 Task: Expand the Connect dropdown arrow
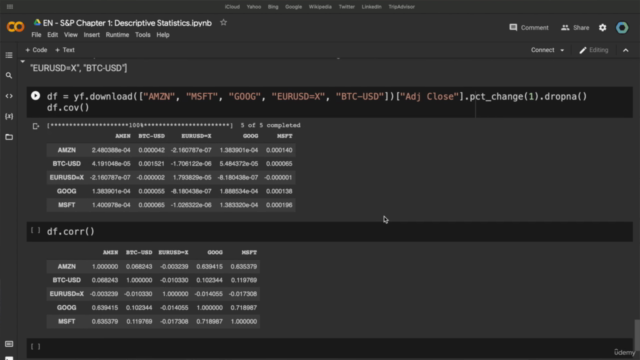click(562, 50)
